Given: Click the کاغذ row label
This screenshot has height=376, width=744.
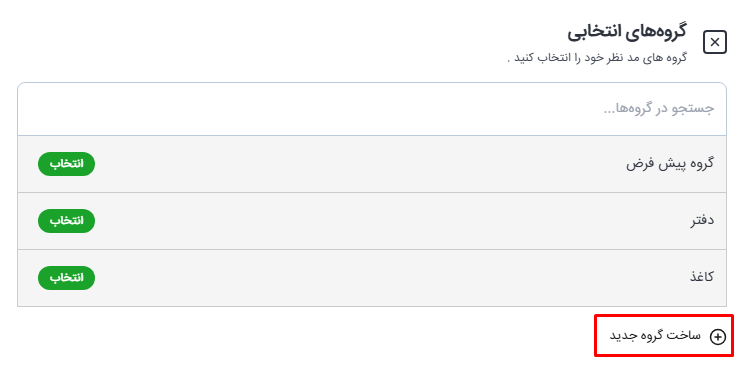Looking at the screenshot, I should 702,276.
